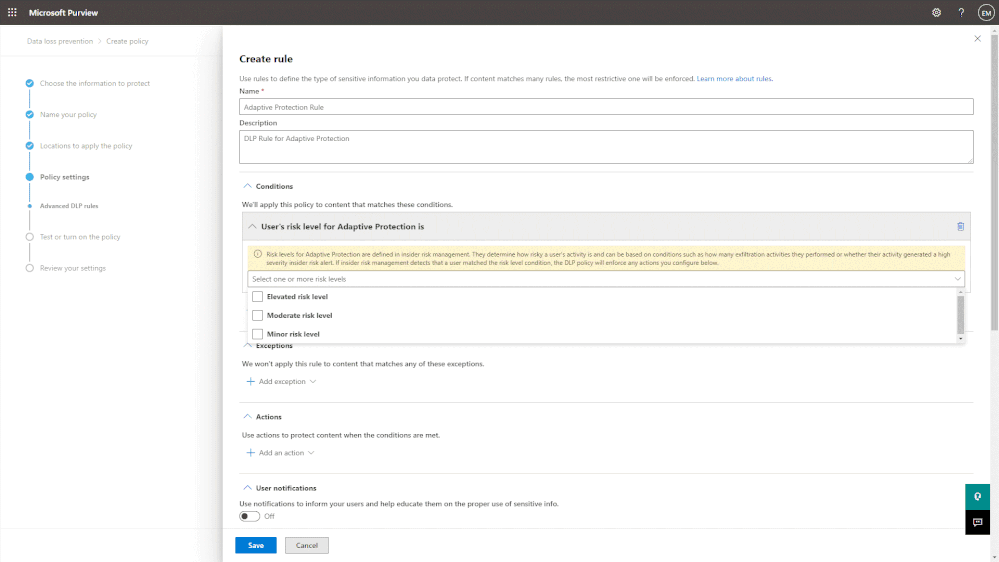The image size is (999, 562).
Task: Go to Test or turn on the policy step
Action: point(80,237)
